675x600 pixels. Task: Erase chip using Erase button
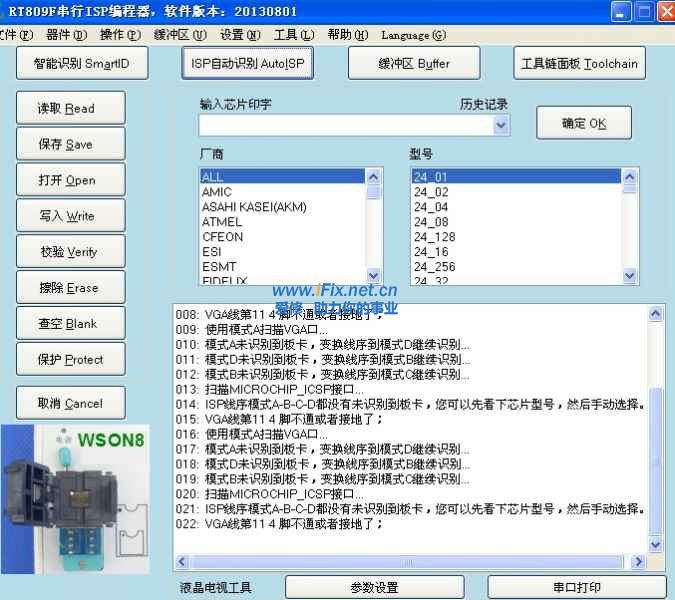(x=70, y=288)
